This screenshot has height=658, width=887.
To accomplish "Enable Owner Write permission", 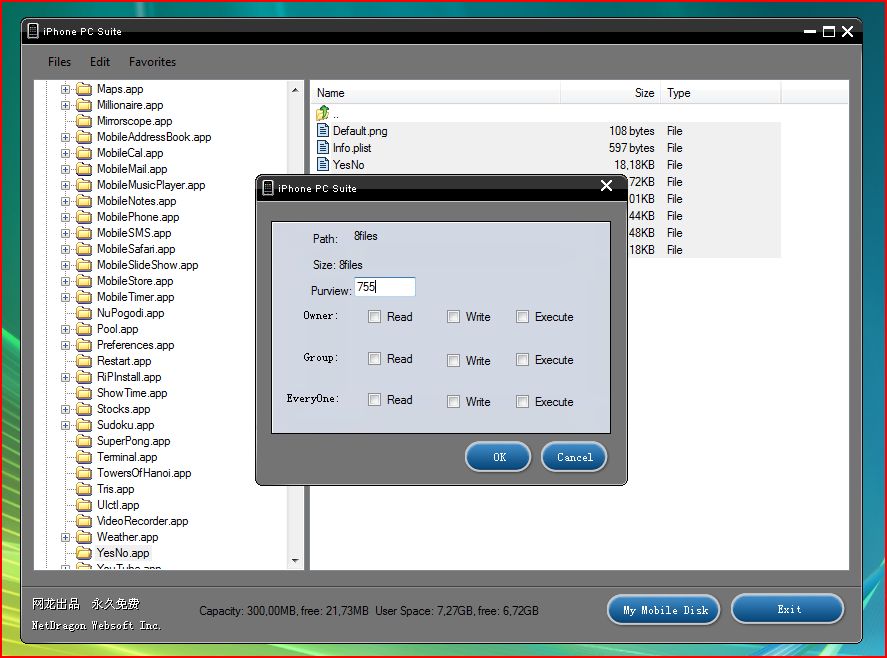I will (x=453, y=316).
